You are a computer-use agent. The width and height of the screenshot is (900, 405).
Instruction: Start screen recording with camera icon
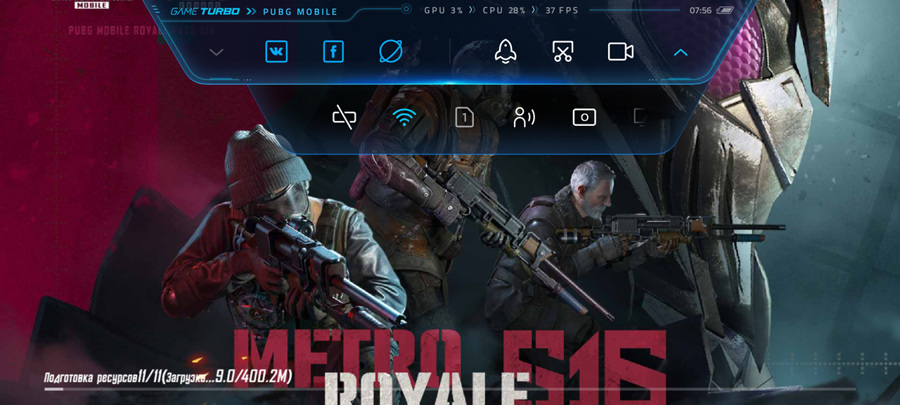click(x=620, y=52)
